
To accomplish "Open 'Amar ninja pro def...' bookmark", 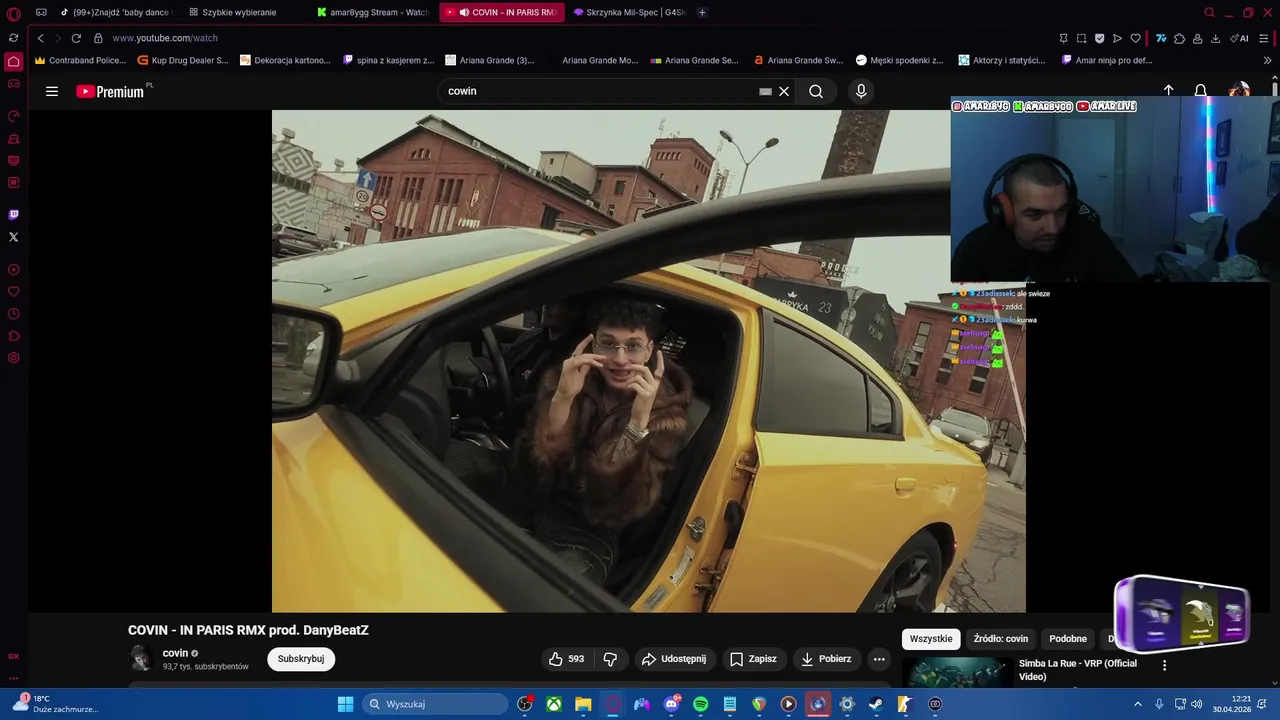I will (x=1107, y=60).
